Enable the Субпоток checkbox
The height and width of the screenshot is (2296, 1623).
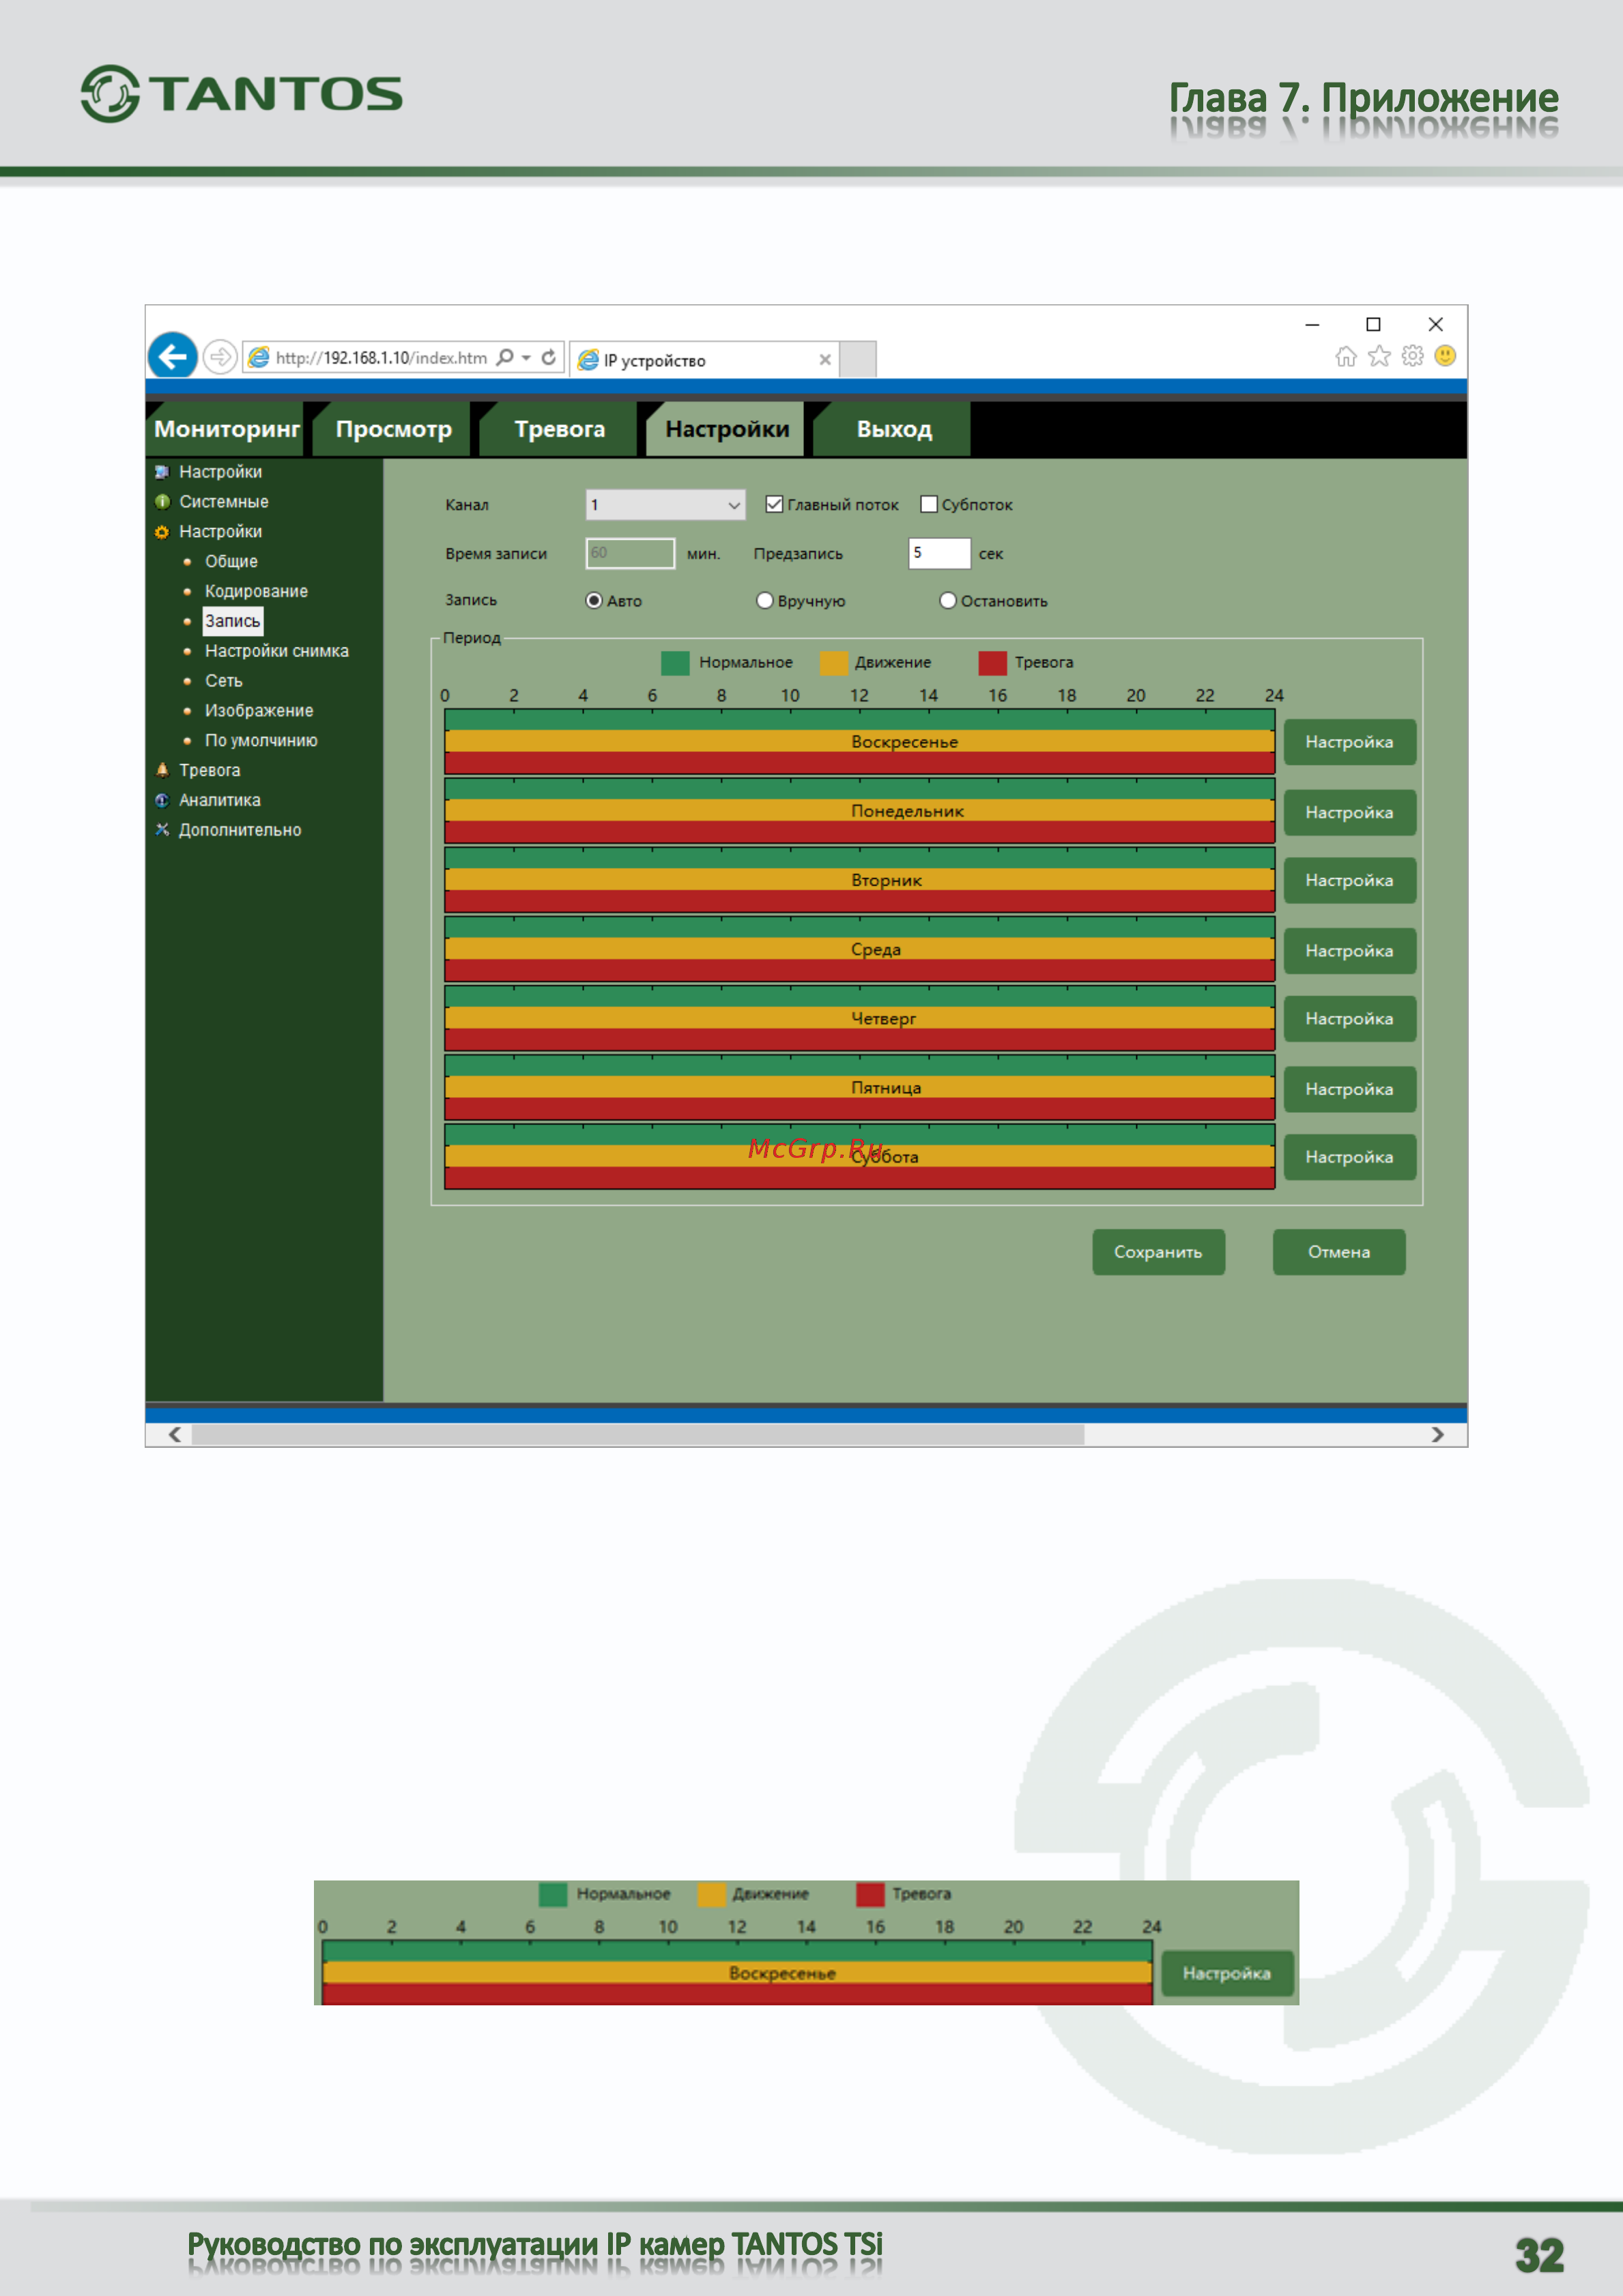pyautogui.click(x=929, y=504)
